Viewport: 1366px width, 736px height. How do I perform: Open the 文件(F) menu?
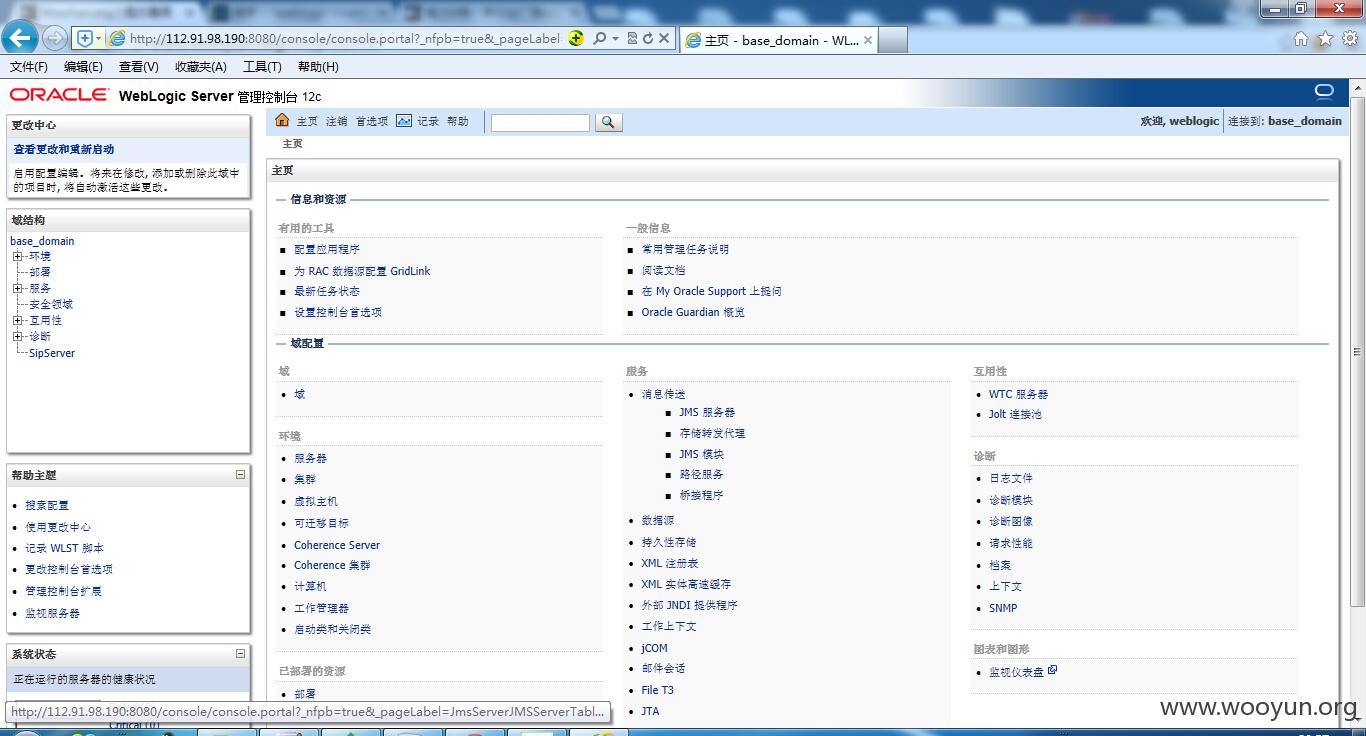29,67
